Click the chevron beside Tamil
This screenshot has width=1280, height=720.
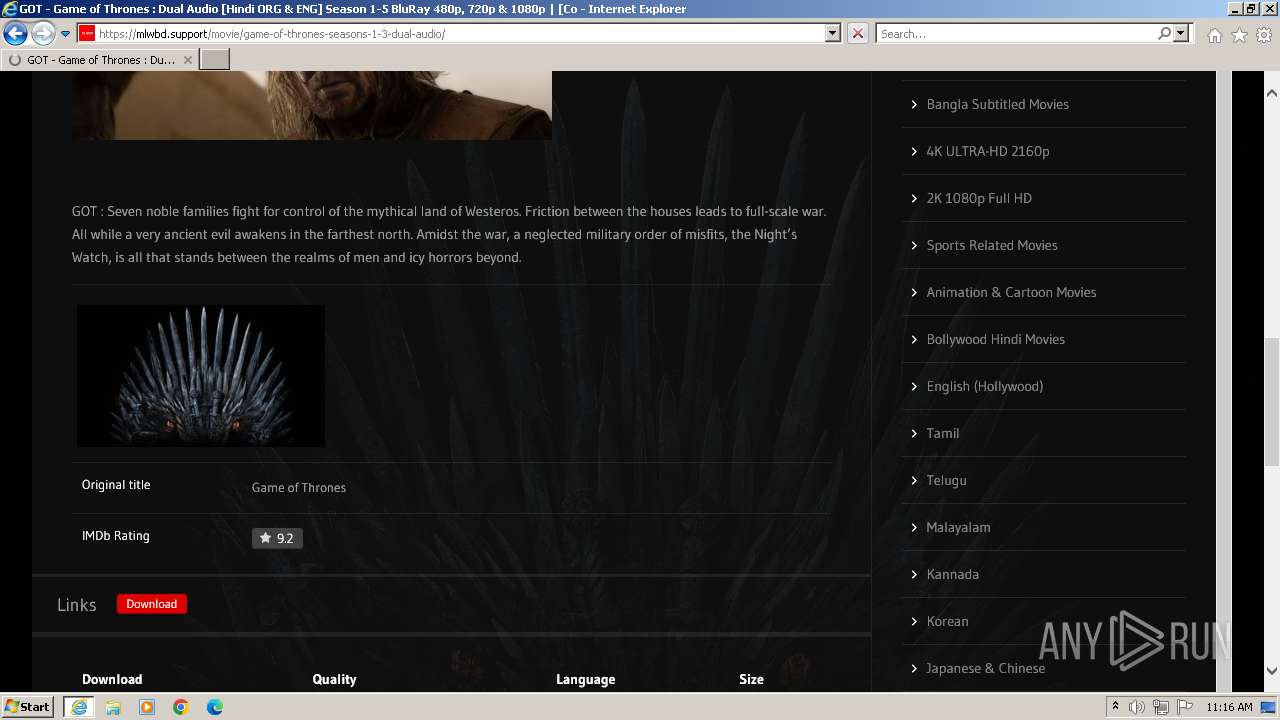914,433
